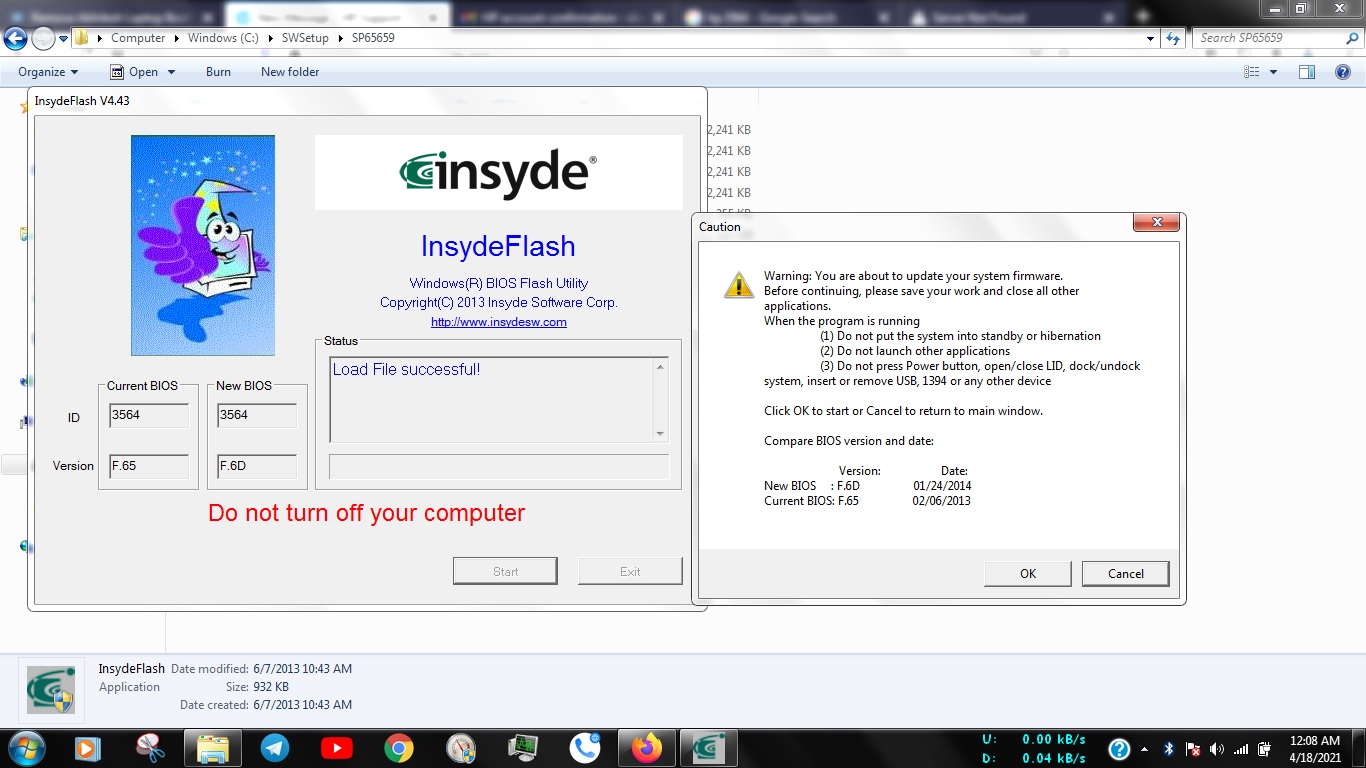Create a New folder
The image size is (1366, 768).
pyautogui.click(x=290, y=72)
